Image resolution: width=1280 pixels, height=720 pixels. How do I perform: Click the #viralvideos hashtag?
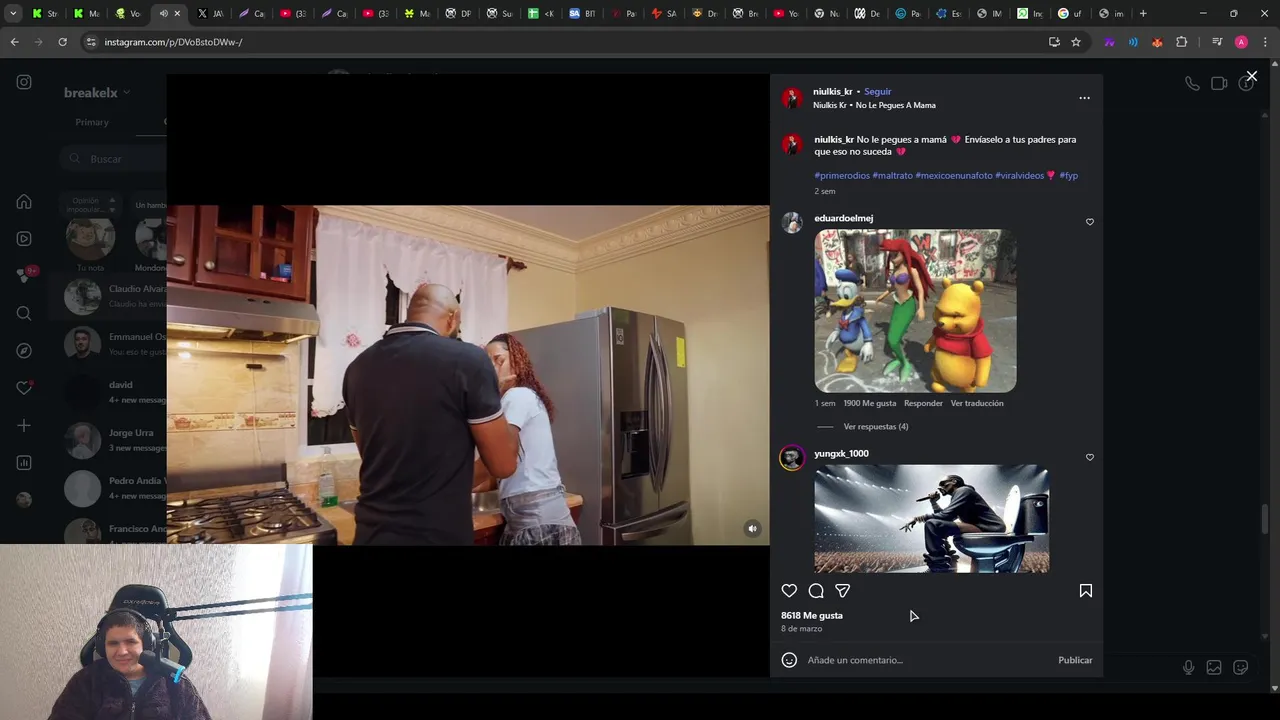point(1019,176)
